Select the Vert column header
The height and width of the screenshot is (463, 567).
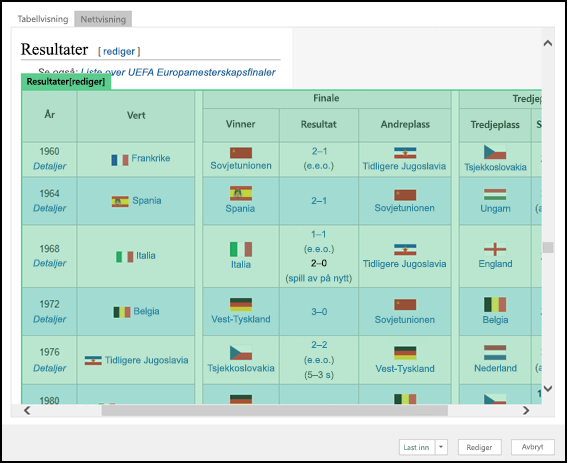point(136,116)
